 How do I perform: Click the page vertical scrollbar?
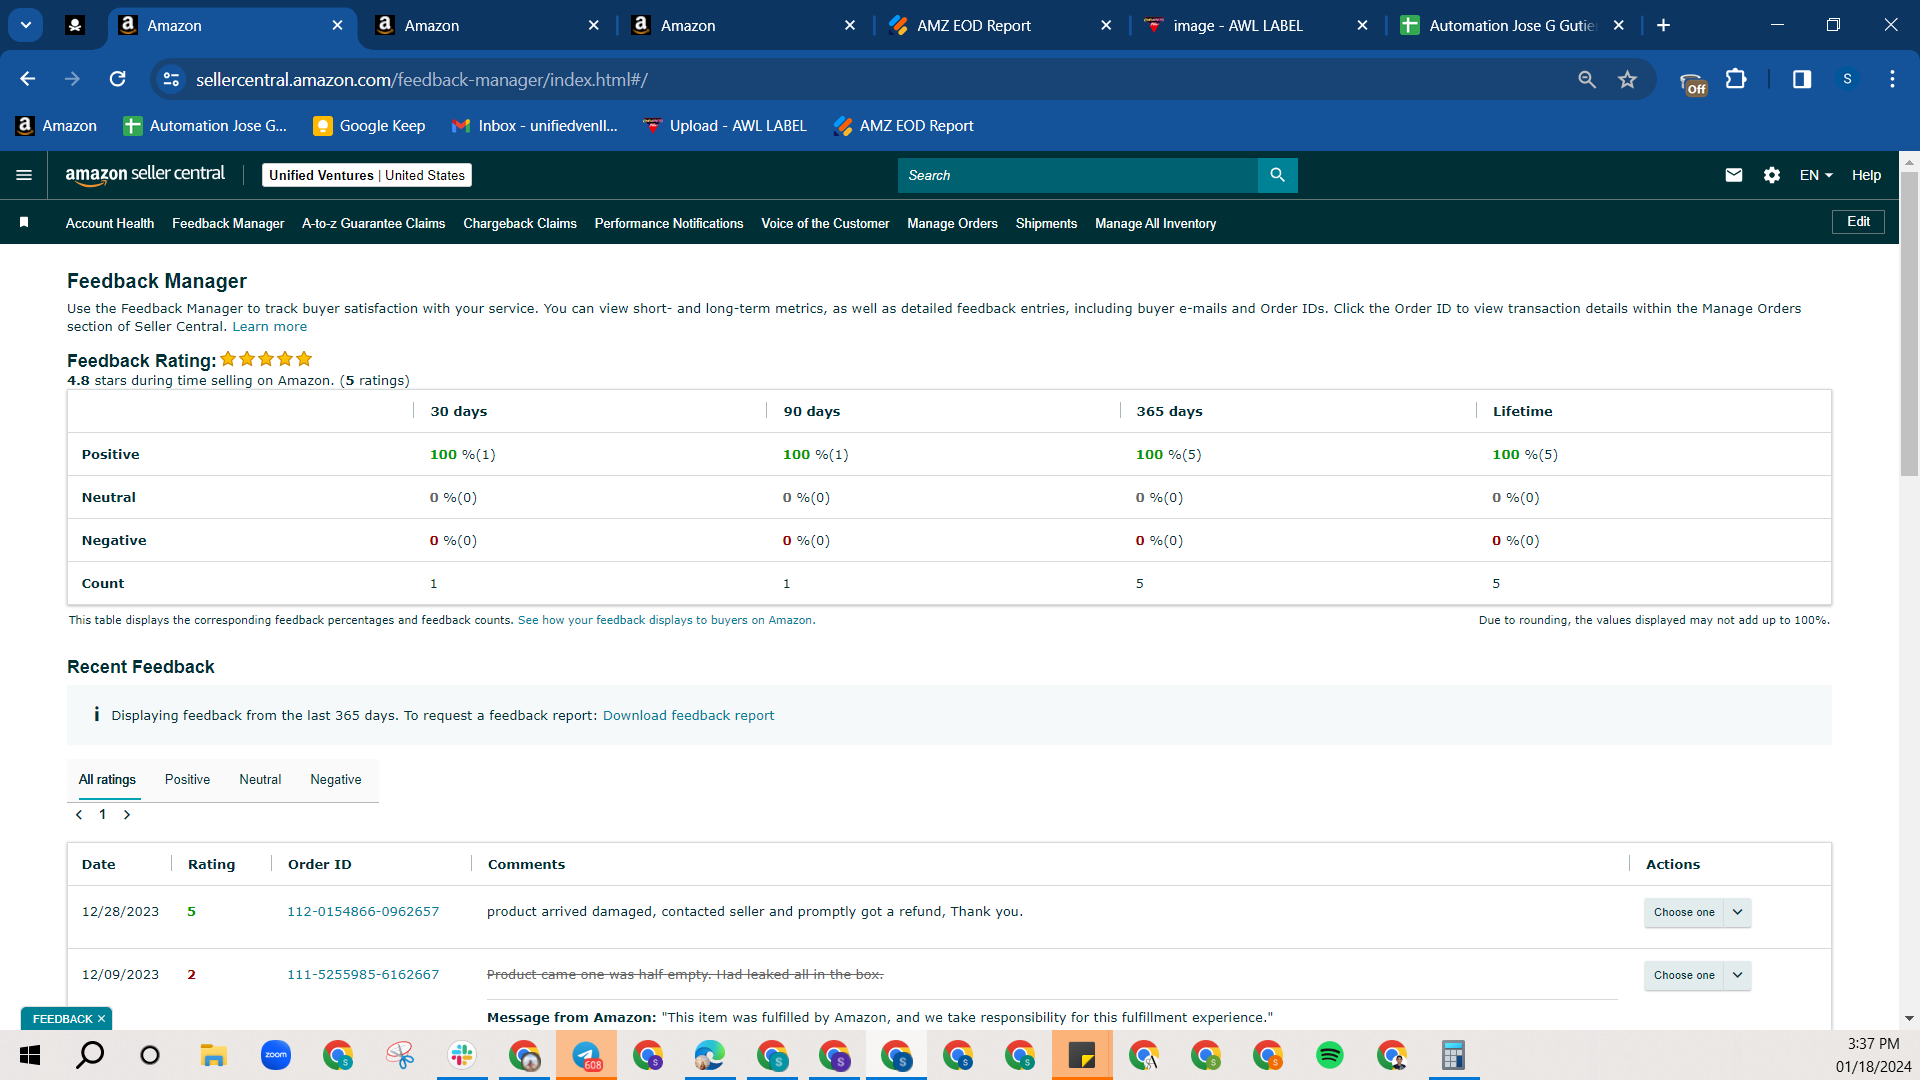click(x=1909, y=324)
